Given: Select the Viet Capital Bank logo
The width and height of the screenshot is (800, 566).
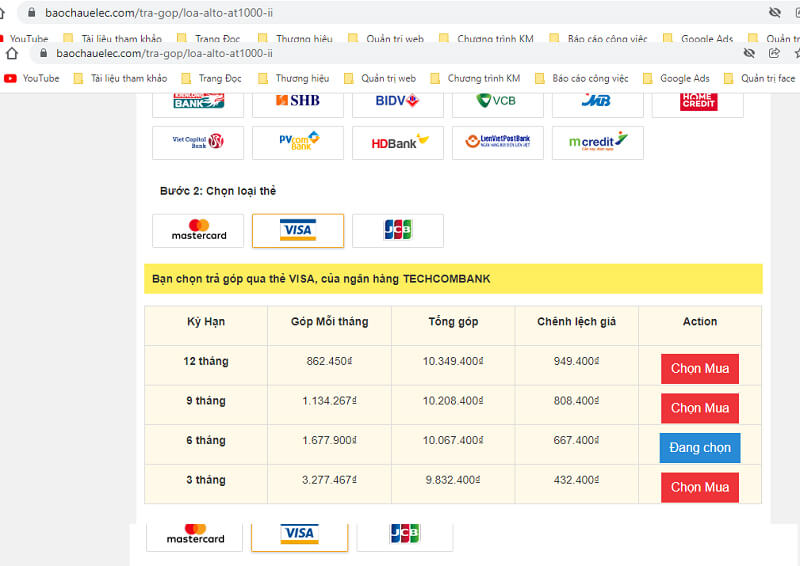Looking at the screenshot, I should pos(198,142).
